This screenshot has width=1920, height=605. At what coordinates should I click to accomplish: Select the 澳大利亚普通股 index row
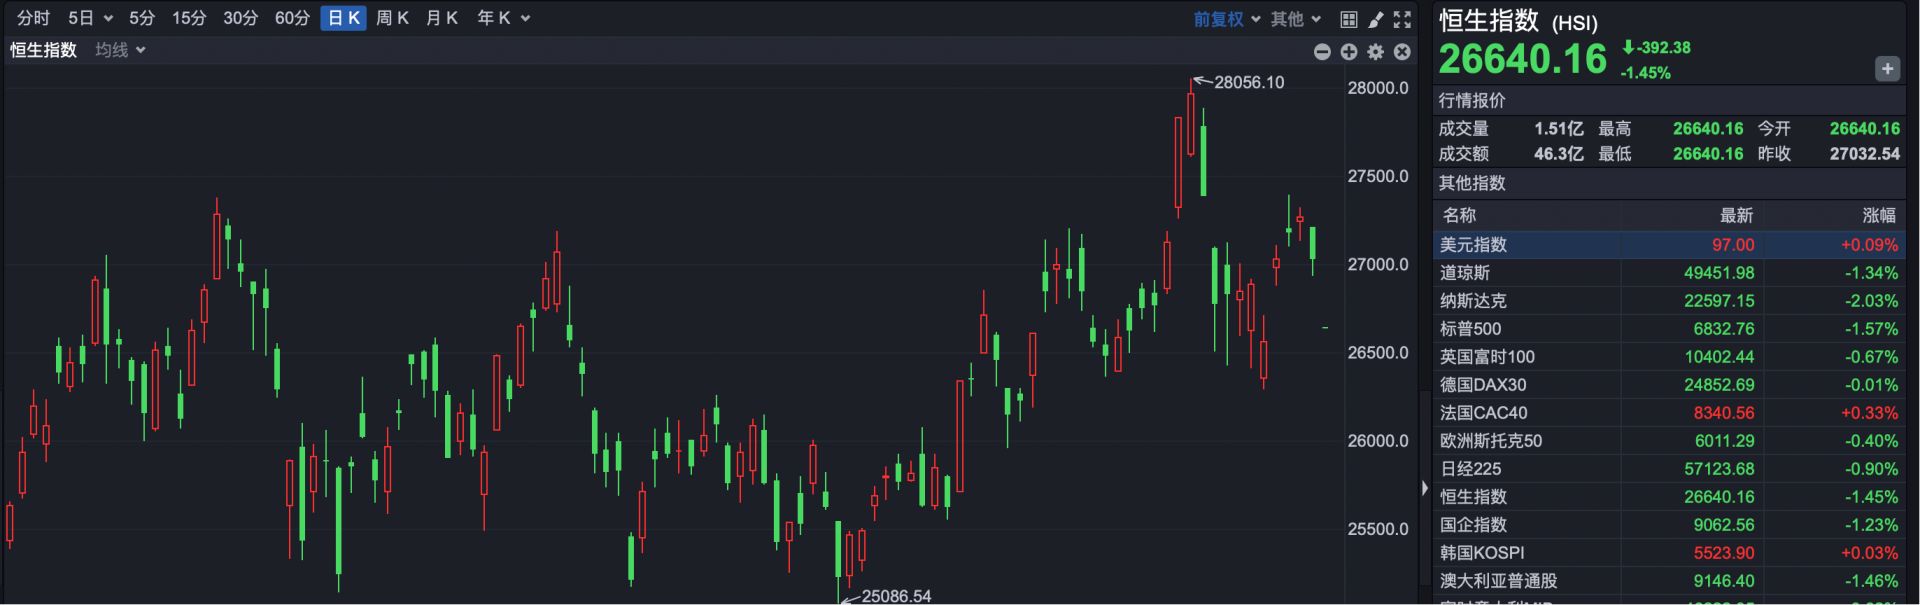tap(1669, 581)
